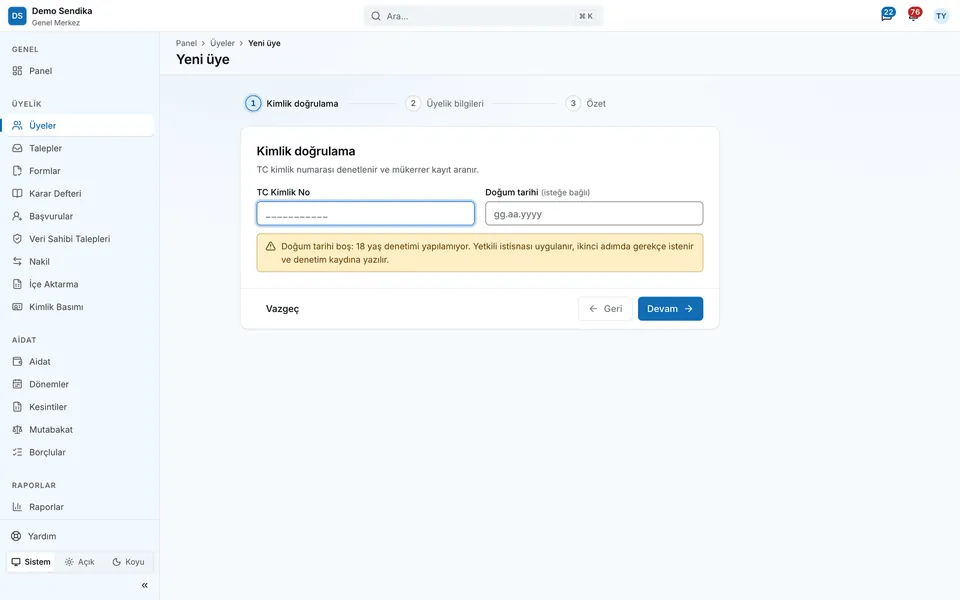
Task: Open the Dönemler calendar icon
Action: [17, 384]
